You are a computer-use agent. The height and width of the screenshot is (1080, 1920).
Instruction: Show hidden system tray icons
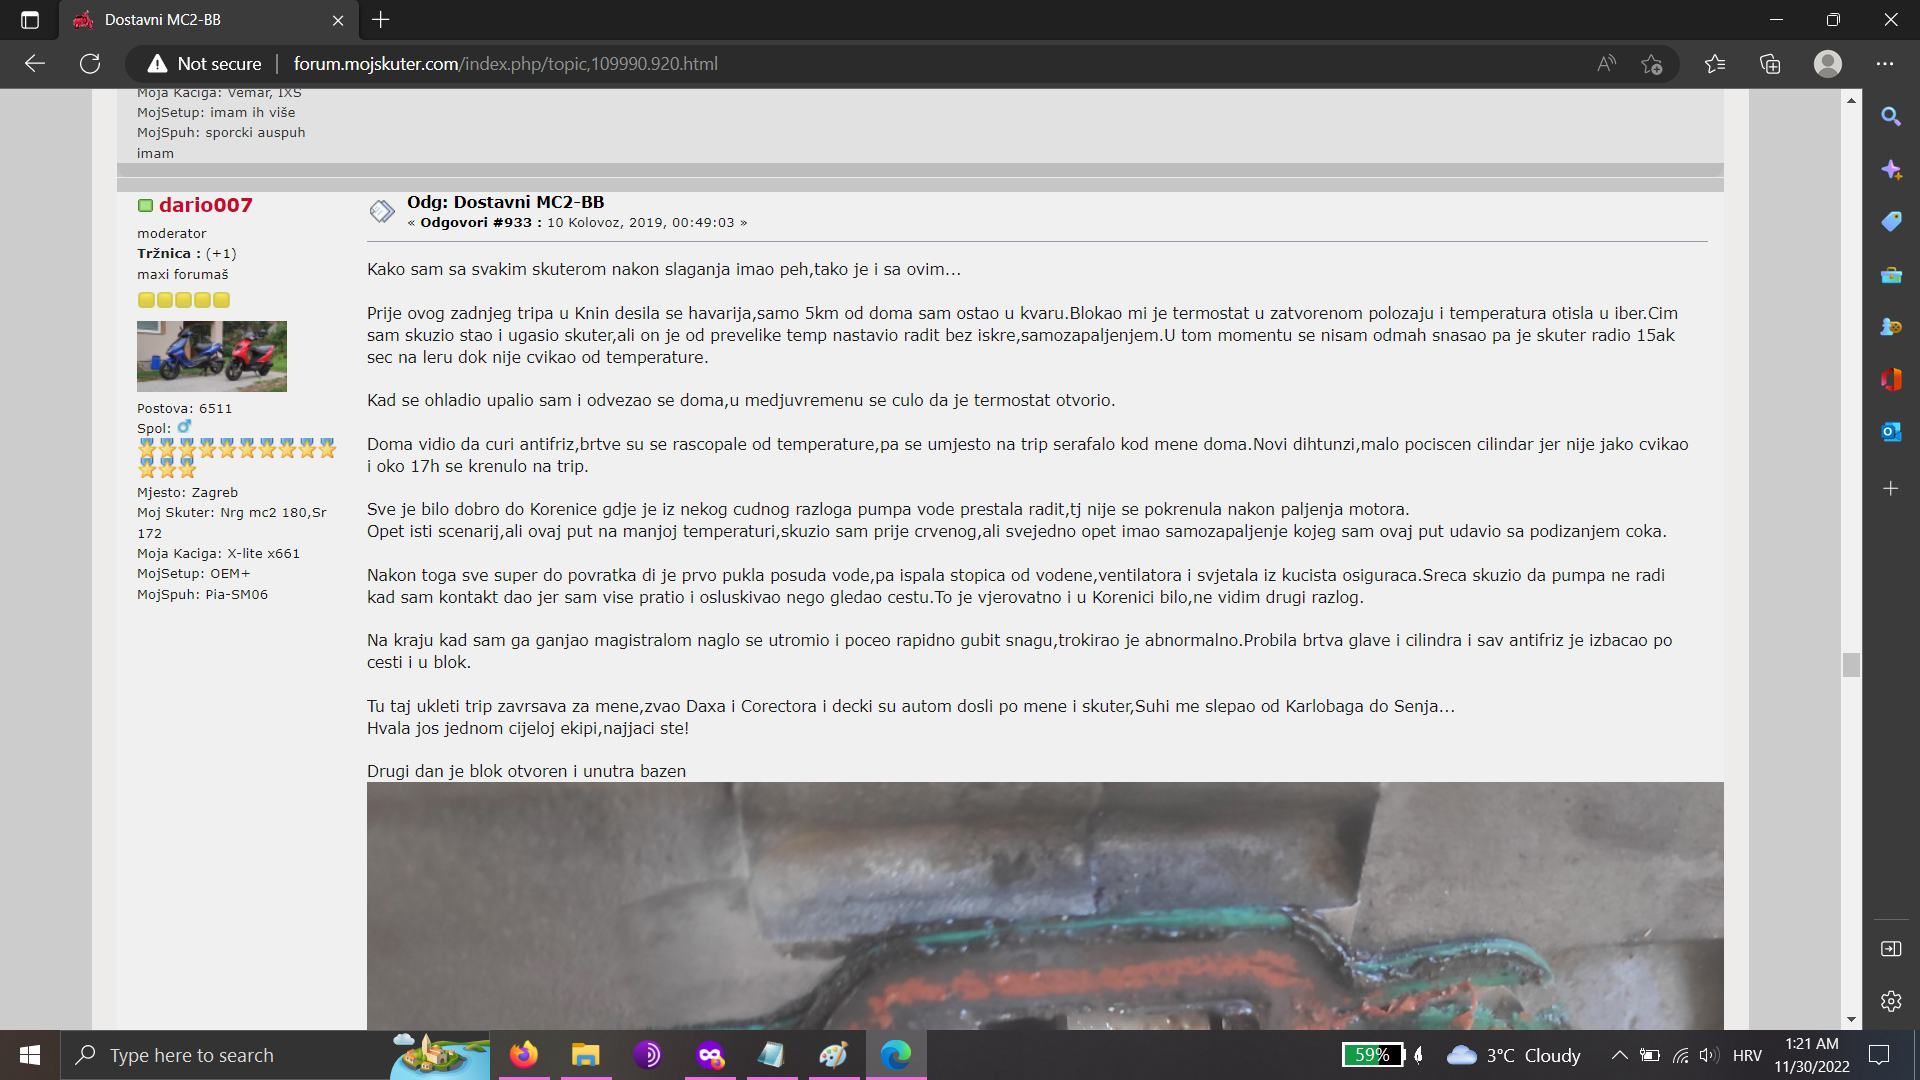click(1619, 1055)
